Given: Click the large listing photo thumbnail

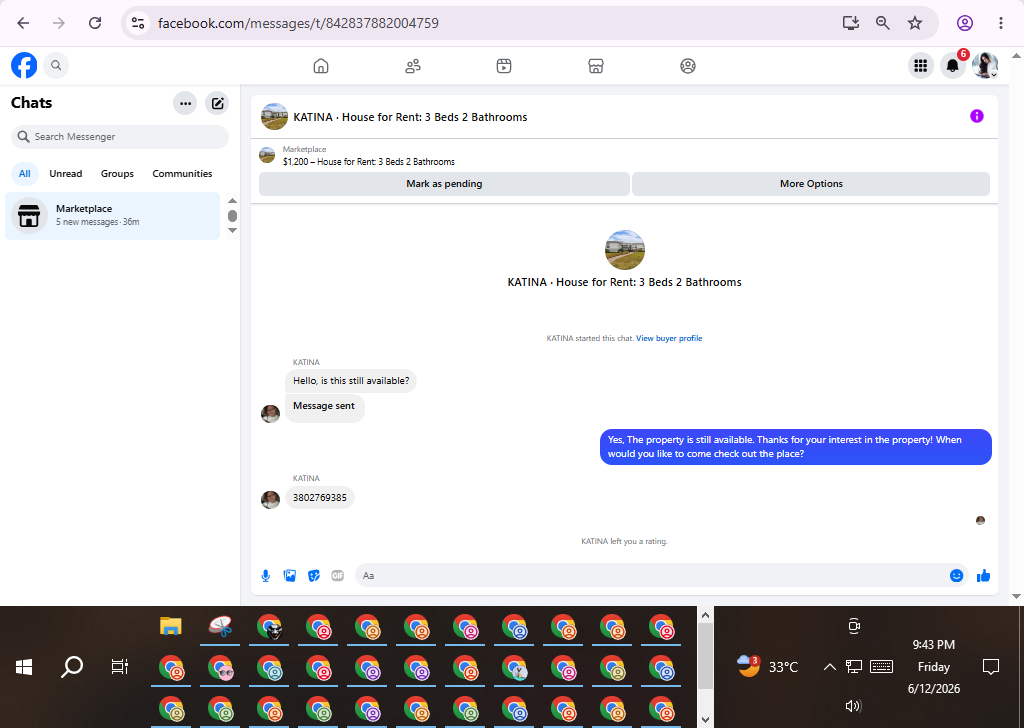Looking at the screenshot, I should pyautogui.click(x=625, y=250).
